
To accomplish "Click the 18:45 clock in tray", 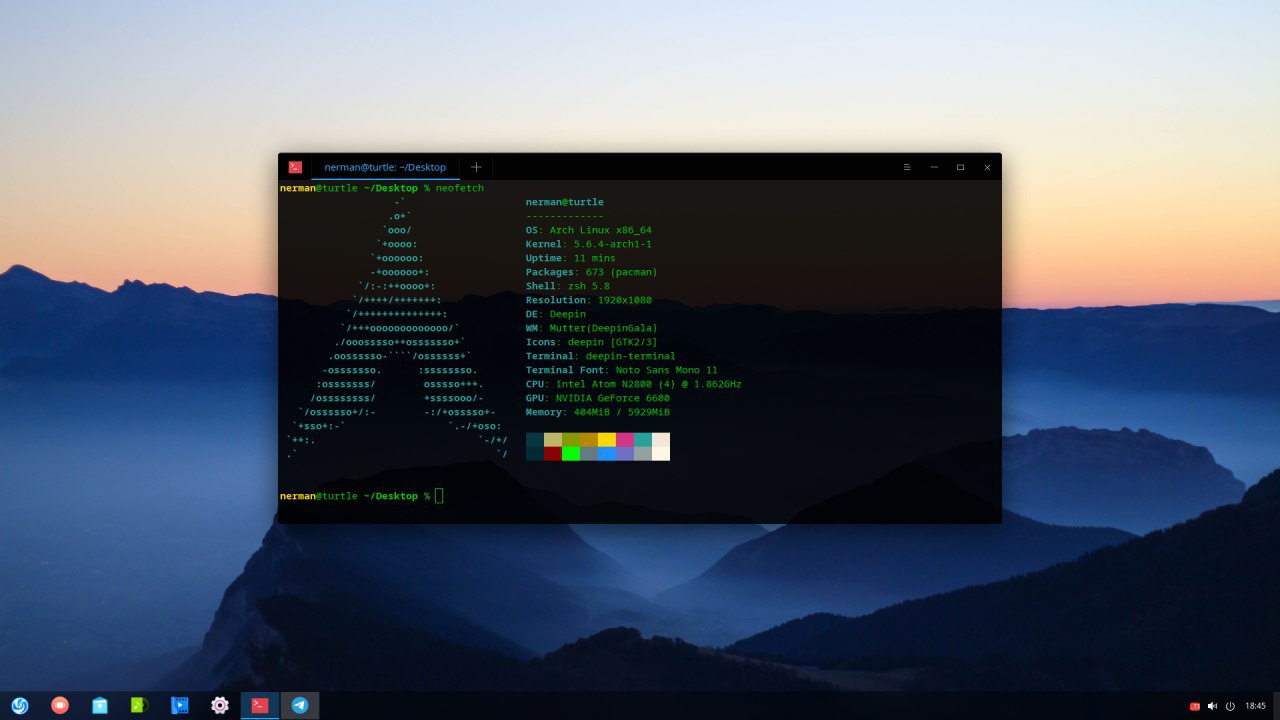I will (1255, 706).
